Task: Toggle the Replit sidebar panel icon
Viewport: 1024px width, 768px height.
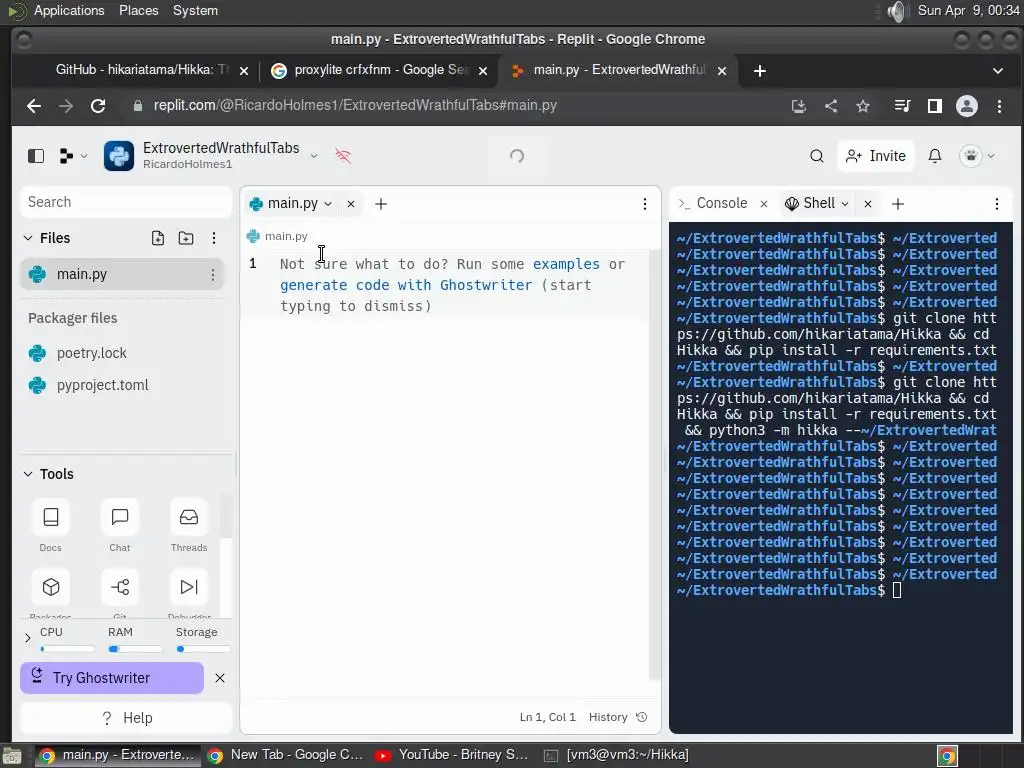Action: click(x=36, y=156)
